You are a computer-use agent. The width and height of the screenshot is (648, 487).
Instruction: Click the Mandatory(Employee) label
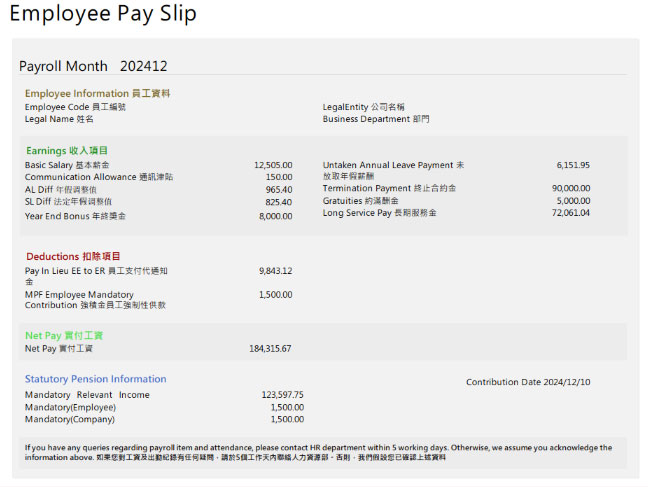click(70, 407)
